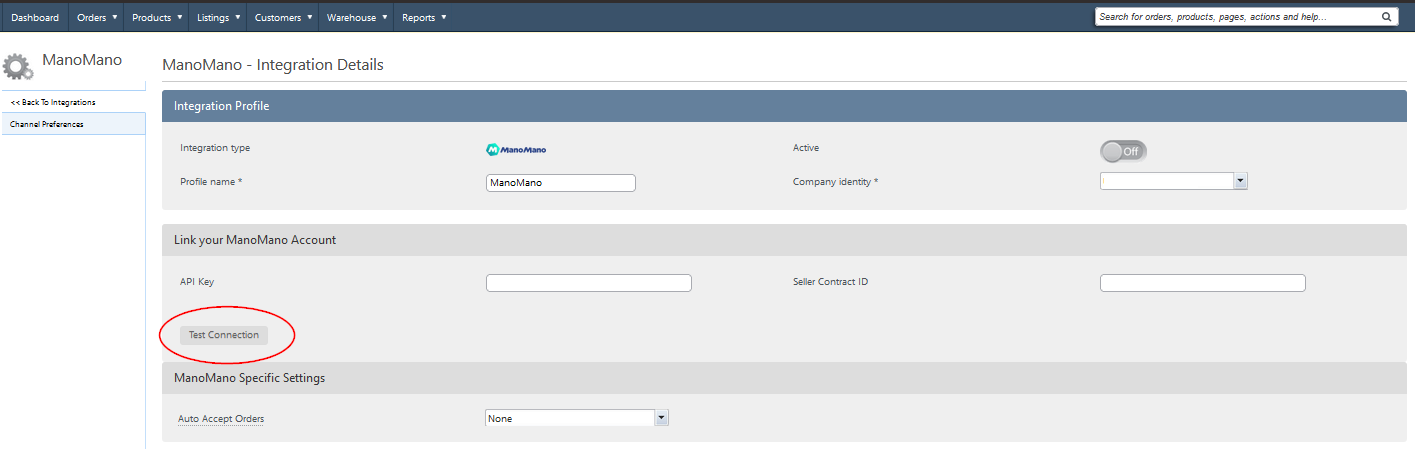
Task: Click the ManoMano gear icon
Action: click(18, 65)
